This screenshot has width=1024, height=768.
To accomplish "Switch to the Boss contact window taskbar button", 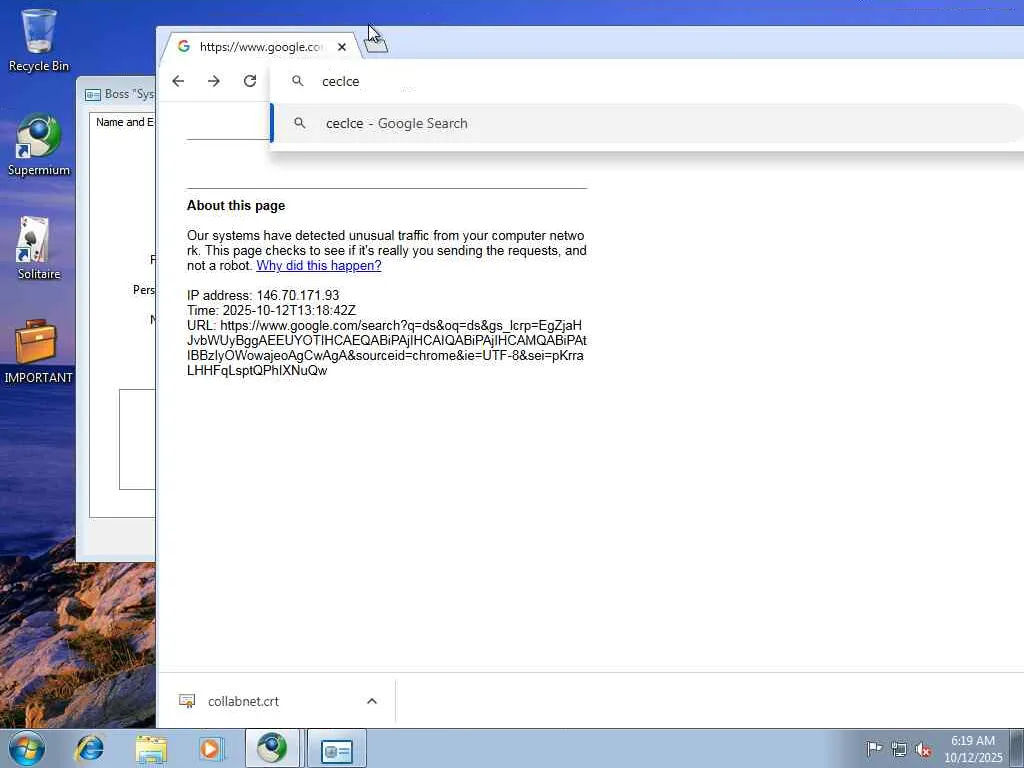I will point(336,748).
